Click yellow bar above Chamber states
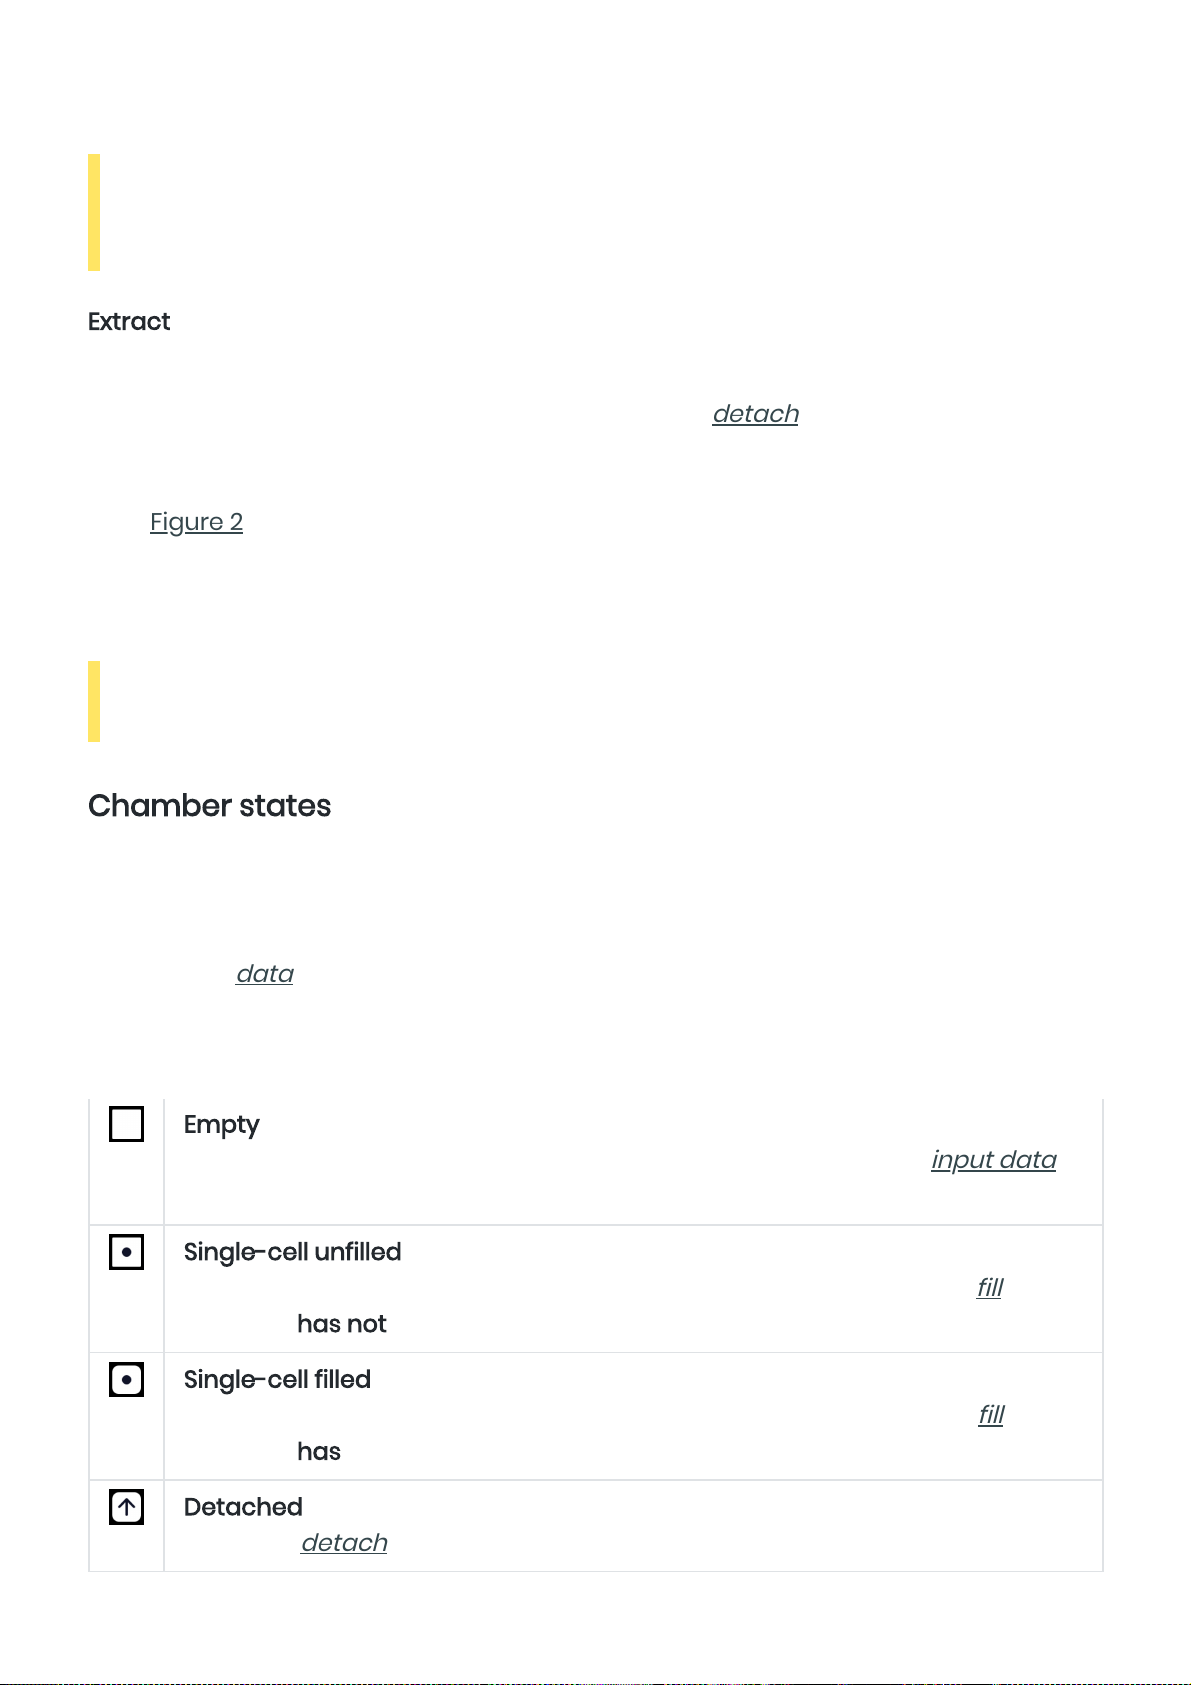The height and width of the screenshot is (1685, 1191). [x=94, y=701]
